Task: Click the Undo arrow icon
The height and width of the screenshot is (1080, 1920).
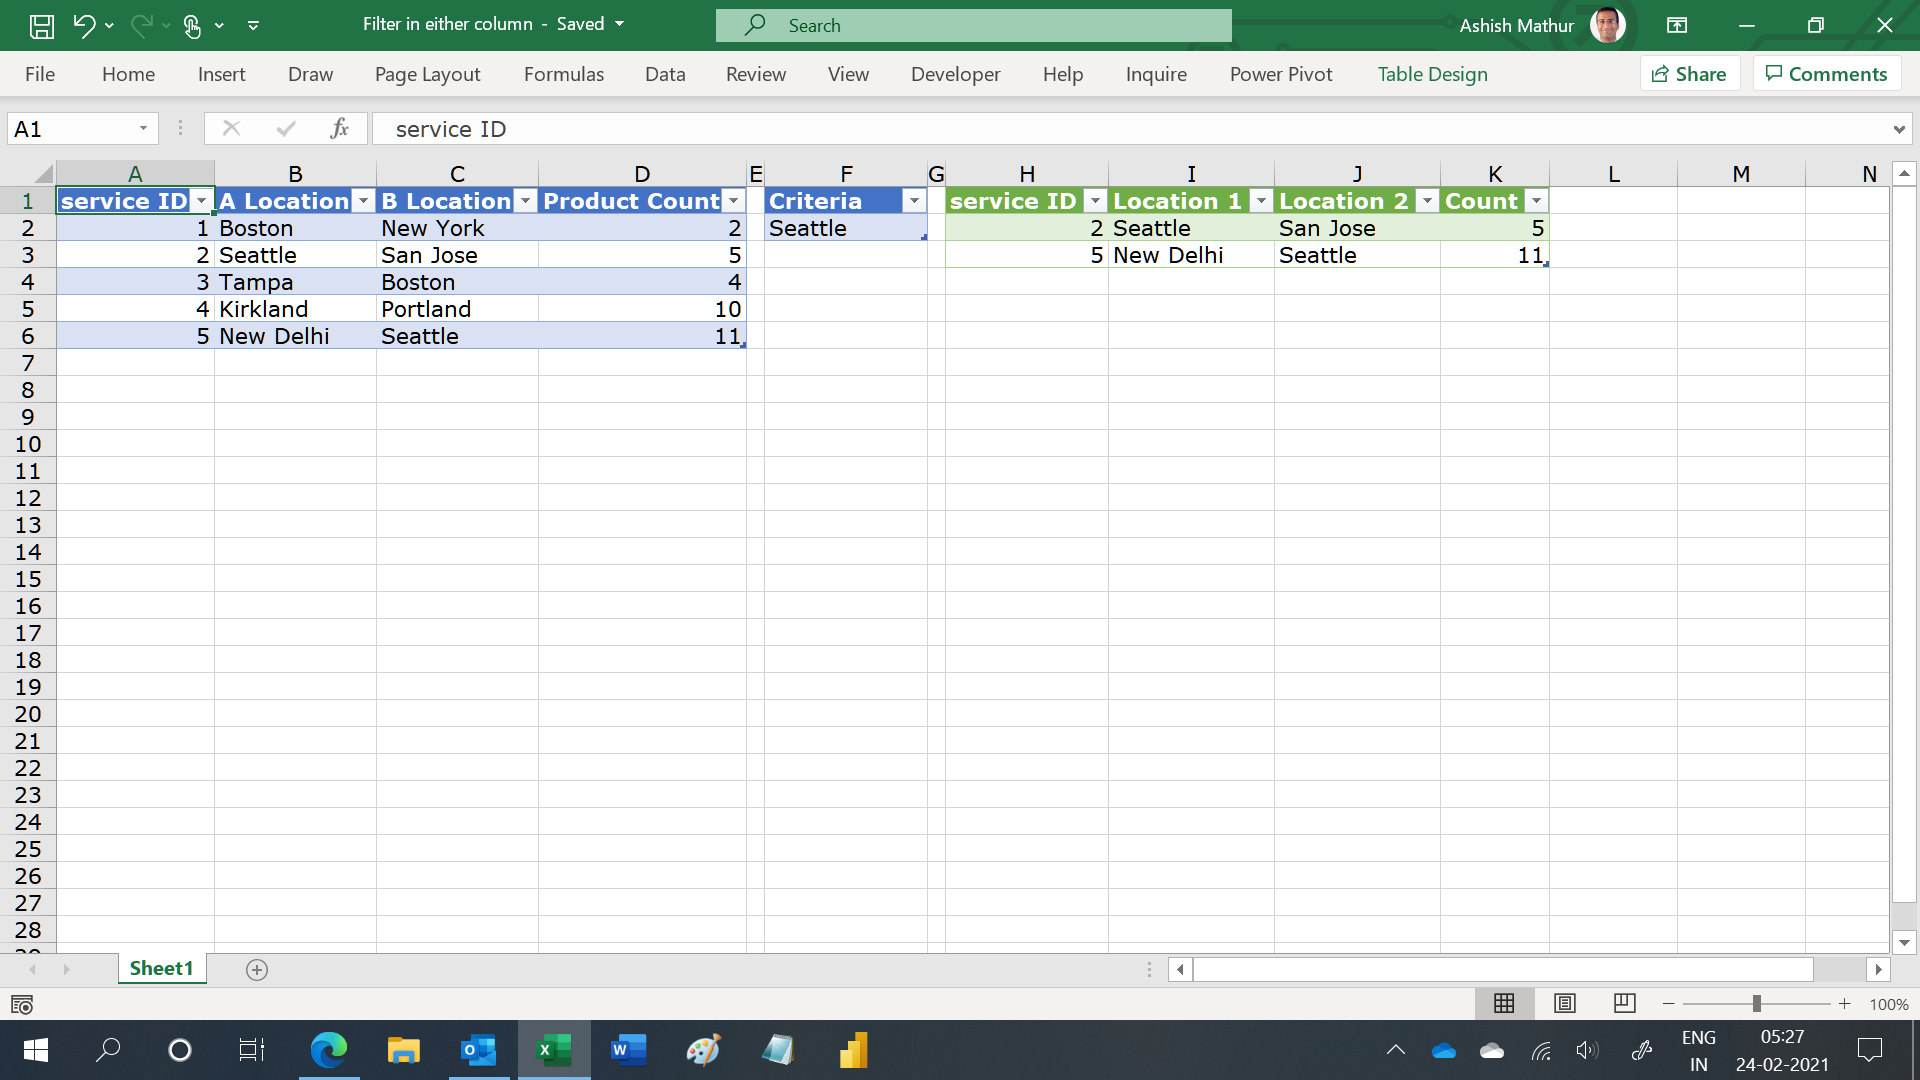Action: click(x=84, y=26)
